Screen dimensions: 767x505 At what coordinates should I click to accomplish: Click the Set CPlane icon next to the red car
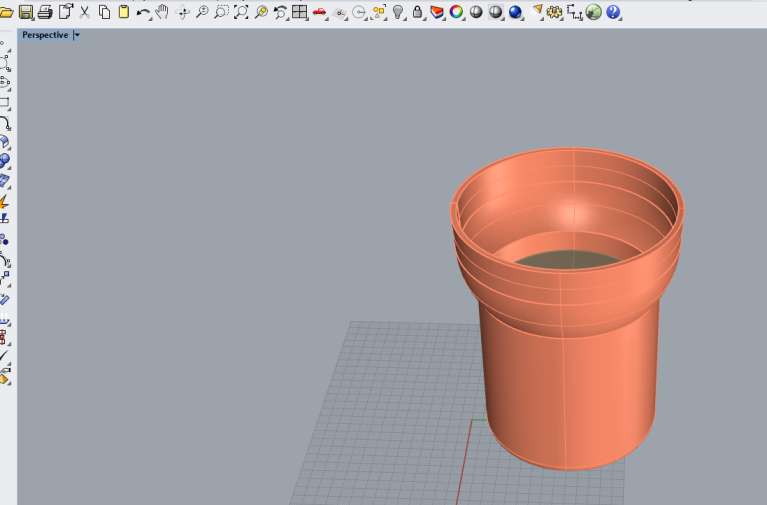[339, 13]
